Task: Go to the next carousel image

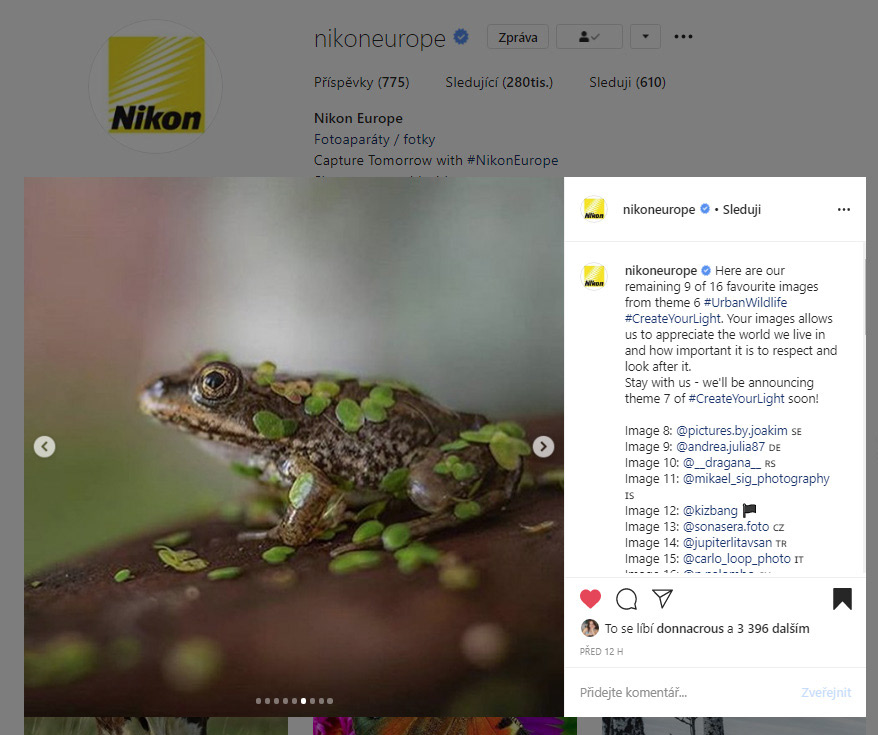Action: tap(543, 447)
